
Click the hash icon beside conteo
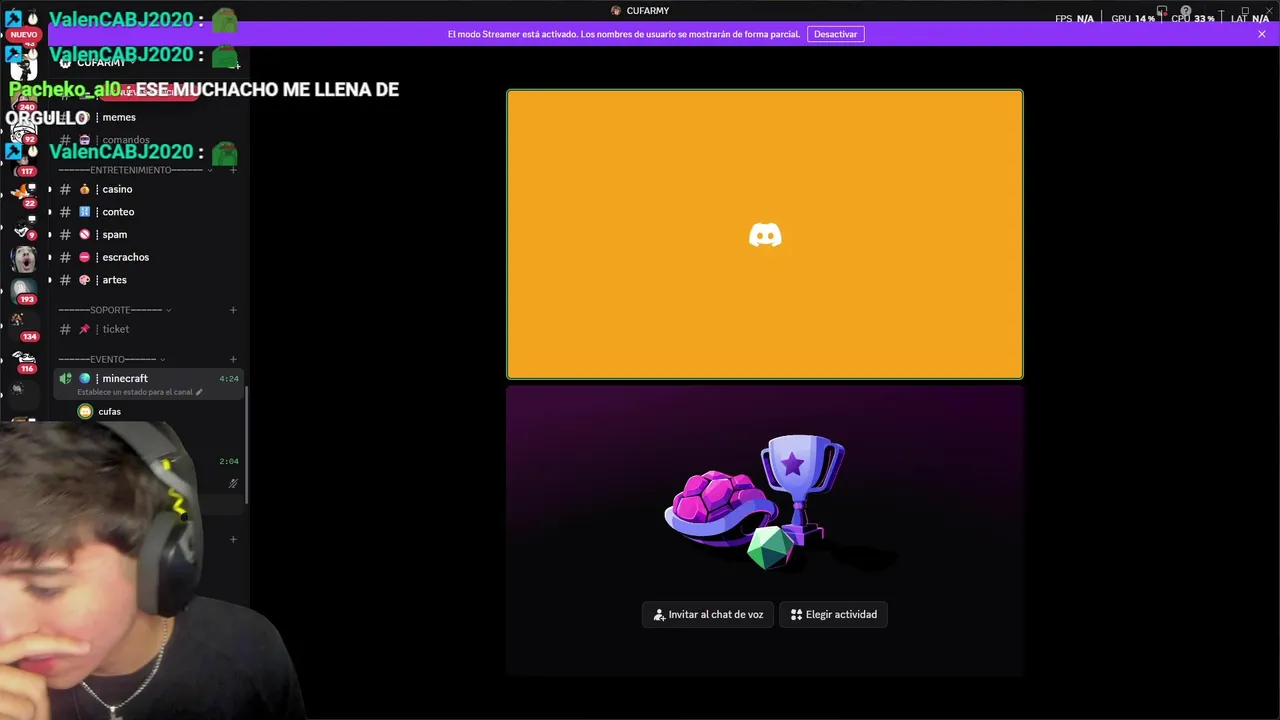[x=65, y=212]
